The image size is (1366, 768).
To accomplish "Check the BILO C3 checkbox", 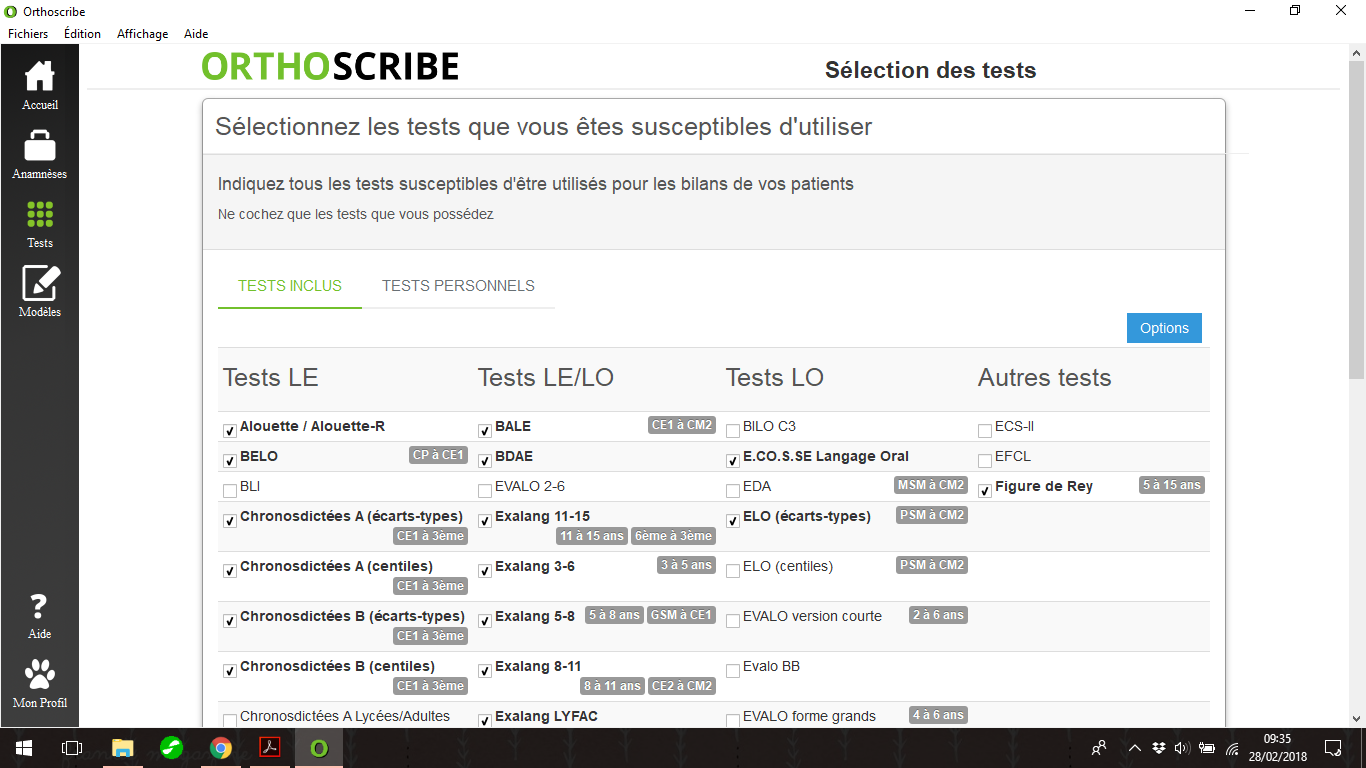I will pos(733,431).
